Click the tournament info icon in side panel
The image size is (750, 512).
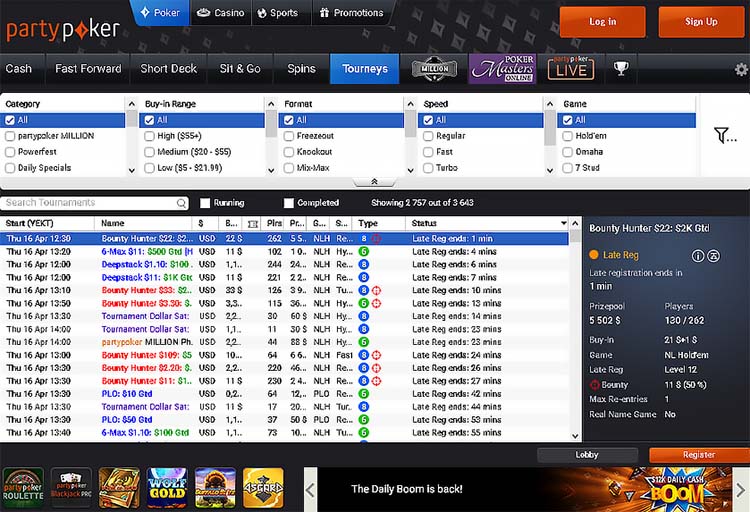click(x=698, y=256)
